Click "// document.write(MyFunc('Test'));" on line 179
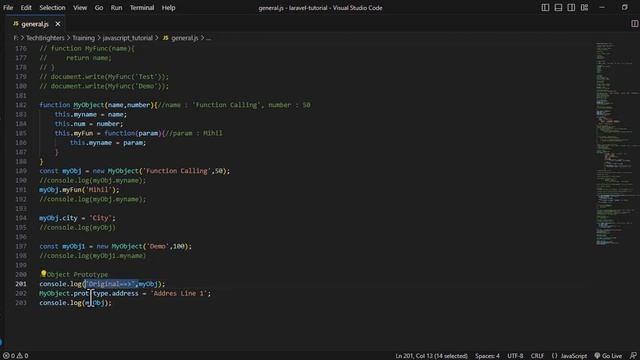 click(x=104, y=76)
